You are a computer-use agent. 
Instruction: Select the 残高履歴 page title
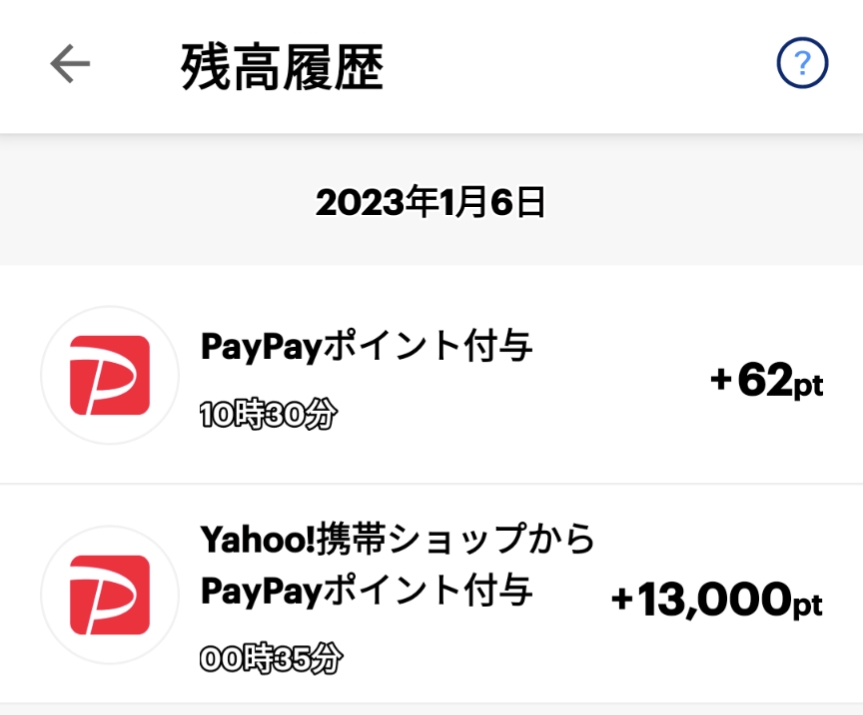pos(282,67)
